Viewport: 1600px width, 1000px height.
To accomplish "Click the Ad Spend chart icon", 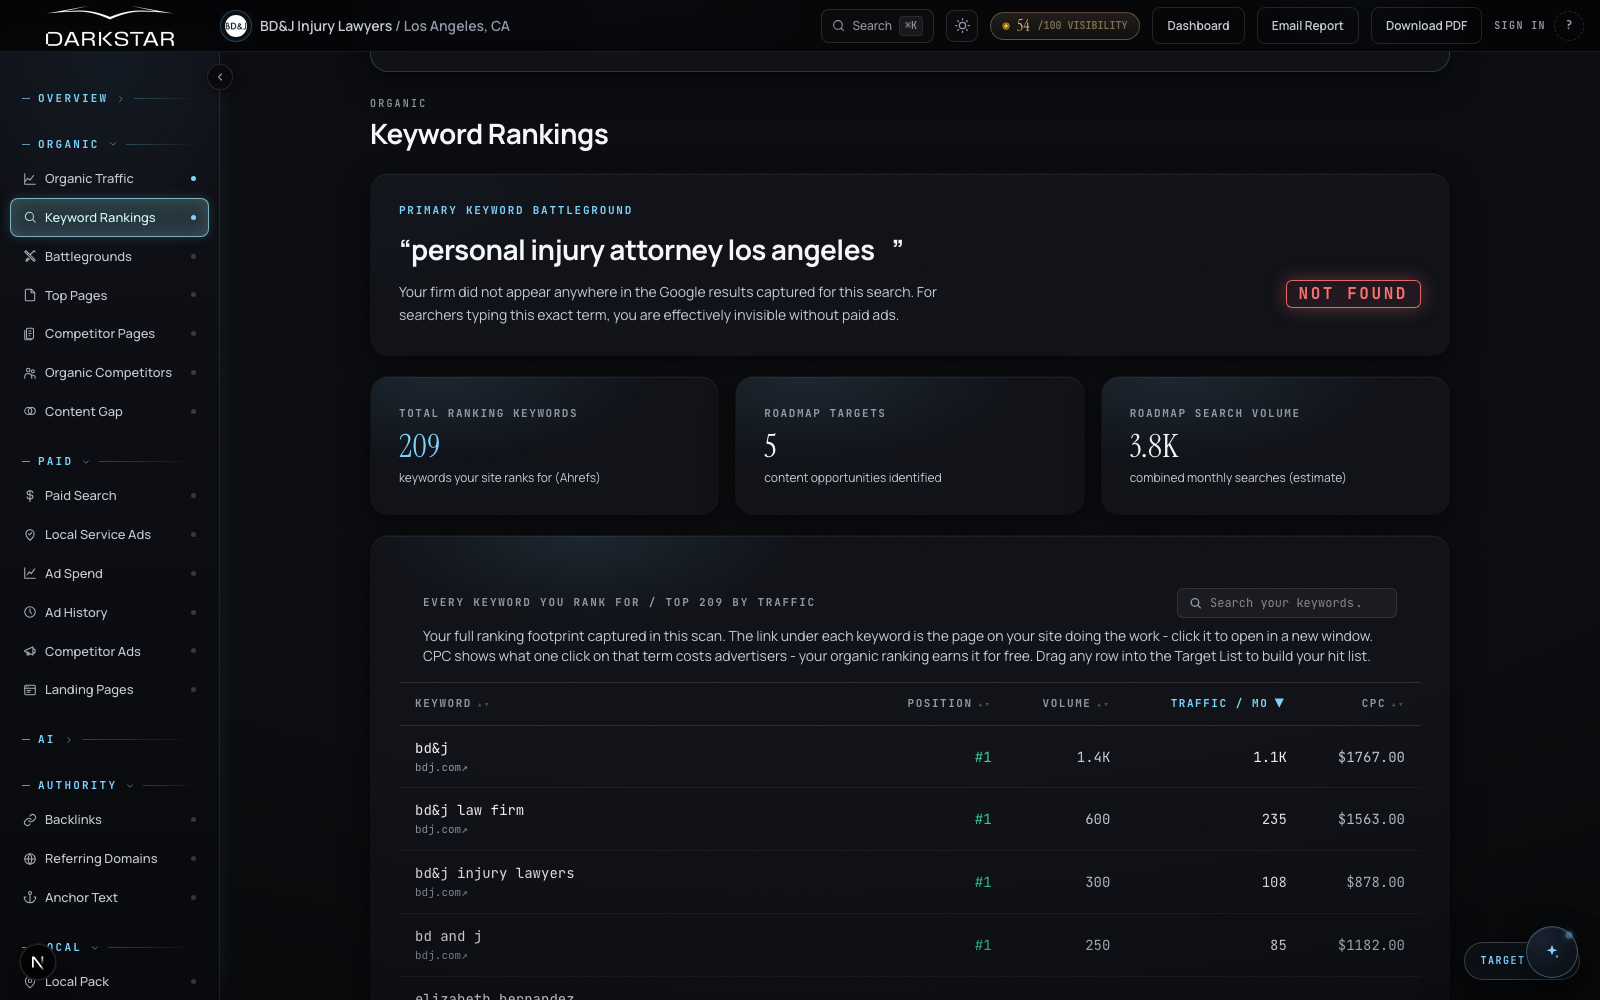I will click(x=30, y=574).
